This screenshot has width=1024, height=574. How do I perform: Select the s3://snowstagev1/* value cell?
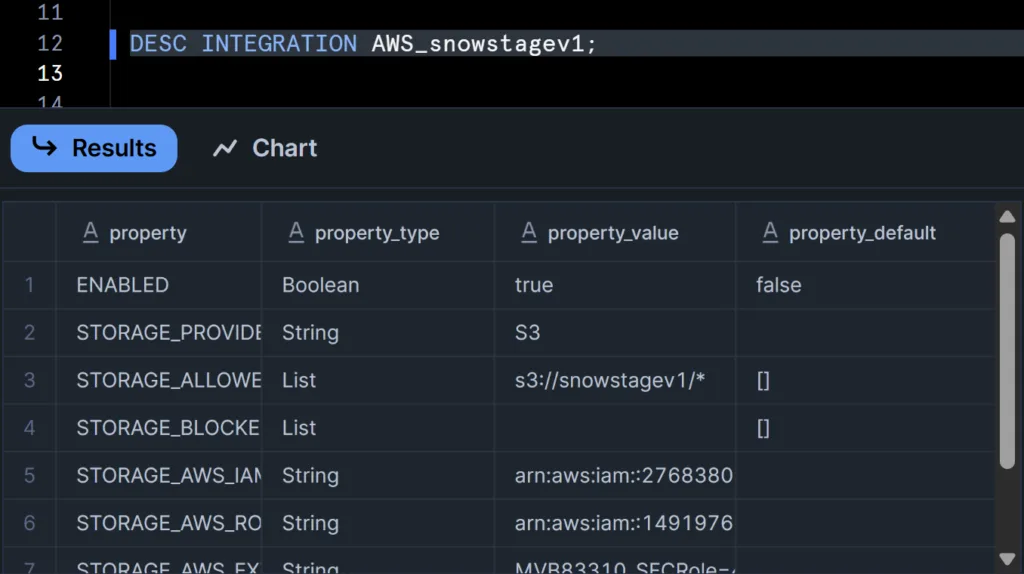tap(615, 381)
